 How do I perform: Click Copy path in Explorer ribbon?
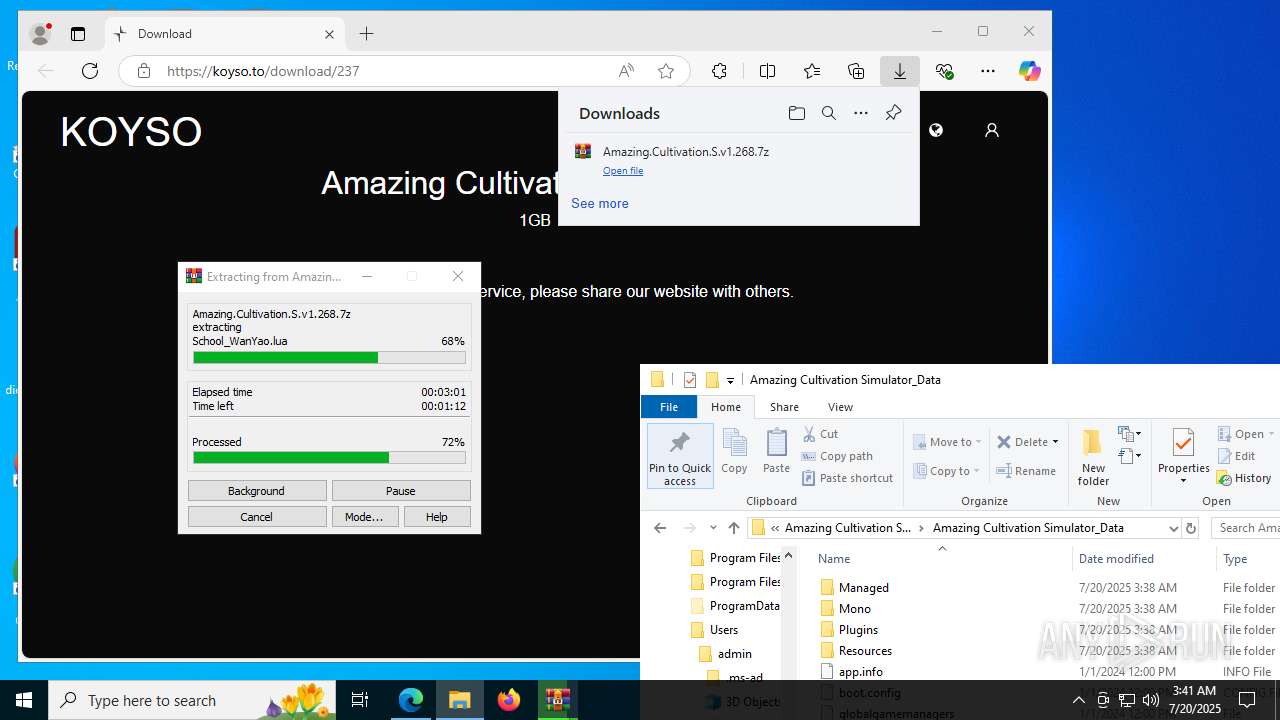point(837,456)
